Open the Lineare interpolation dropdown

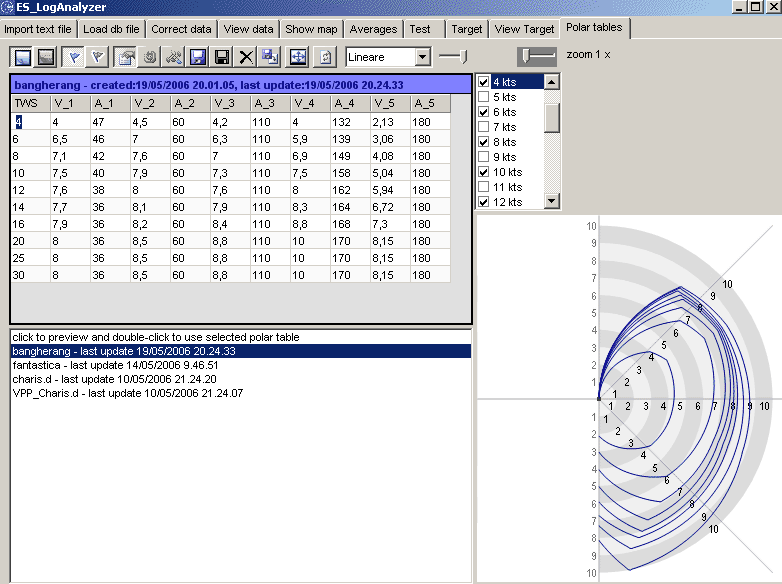tap(422, 57)
